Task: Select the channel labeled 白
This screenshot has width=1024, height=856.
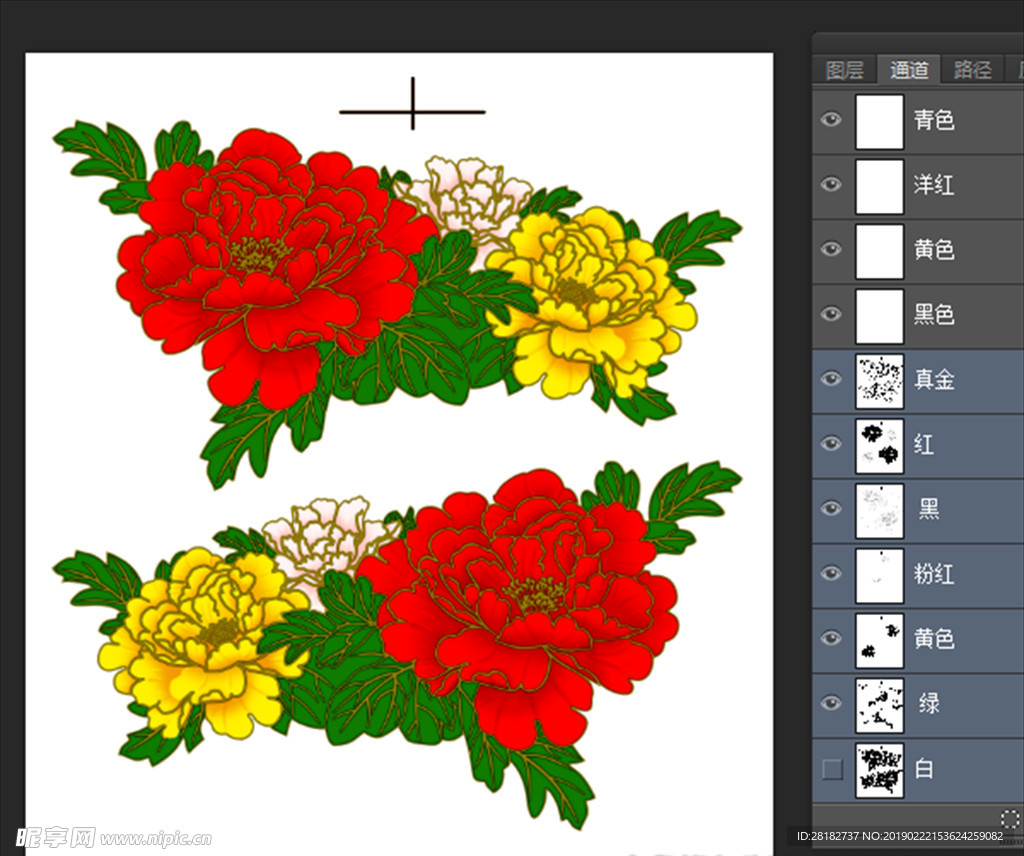Action: point(923,769)
